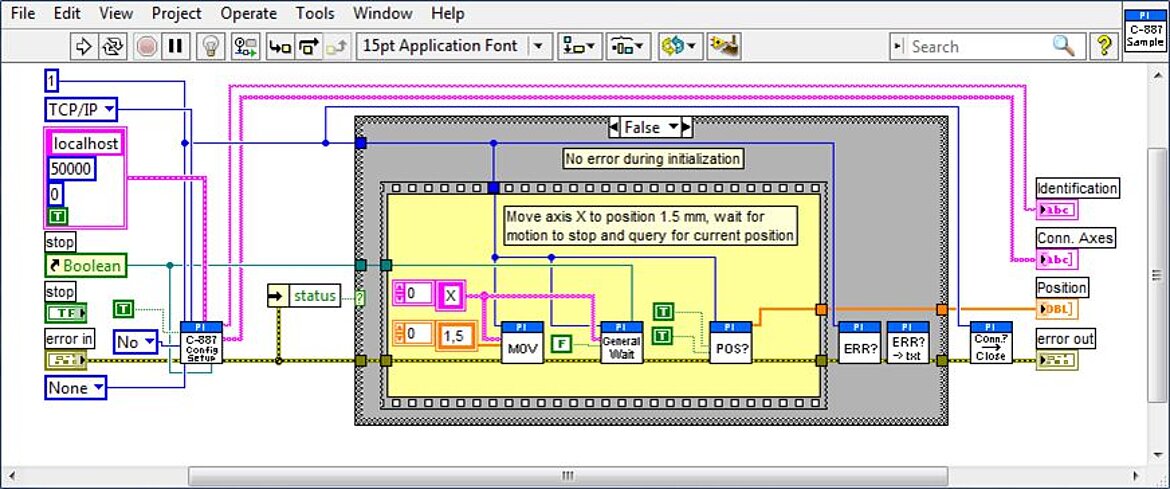Click the vertical scrollbar up arrow
This screenshot has width=1170, height=489.
pos(1157,75)
